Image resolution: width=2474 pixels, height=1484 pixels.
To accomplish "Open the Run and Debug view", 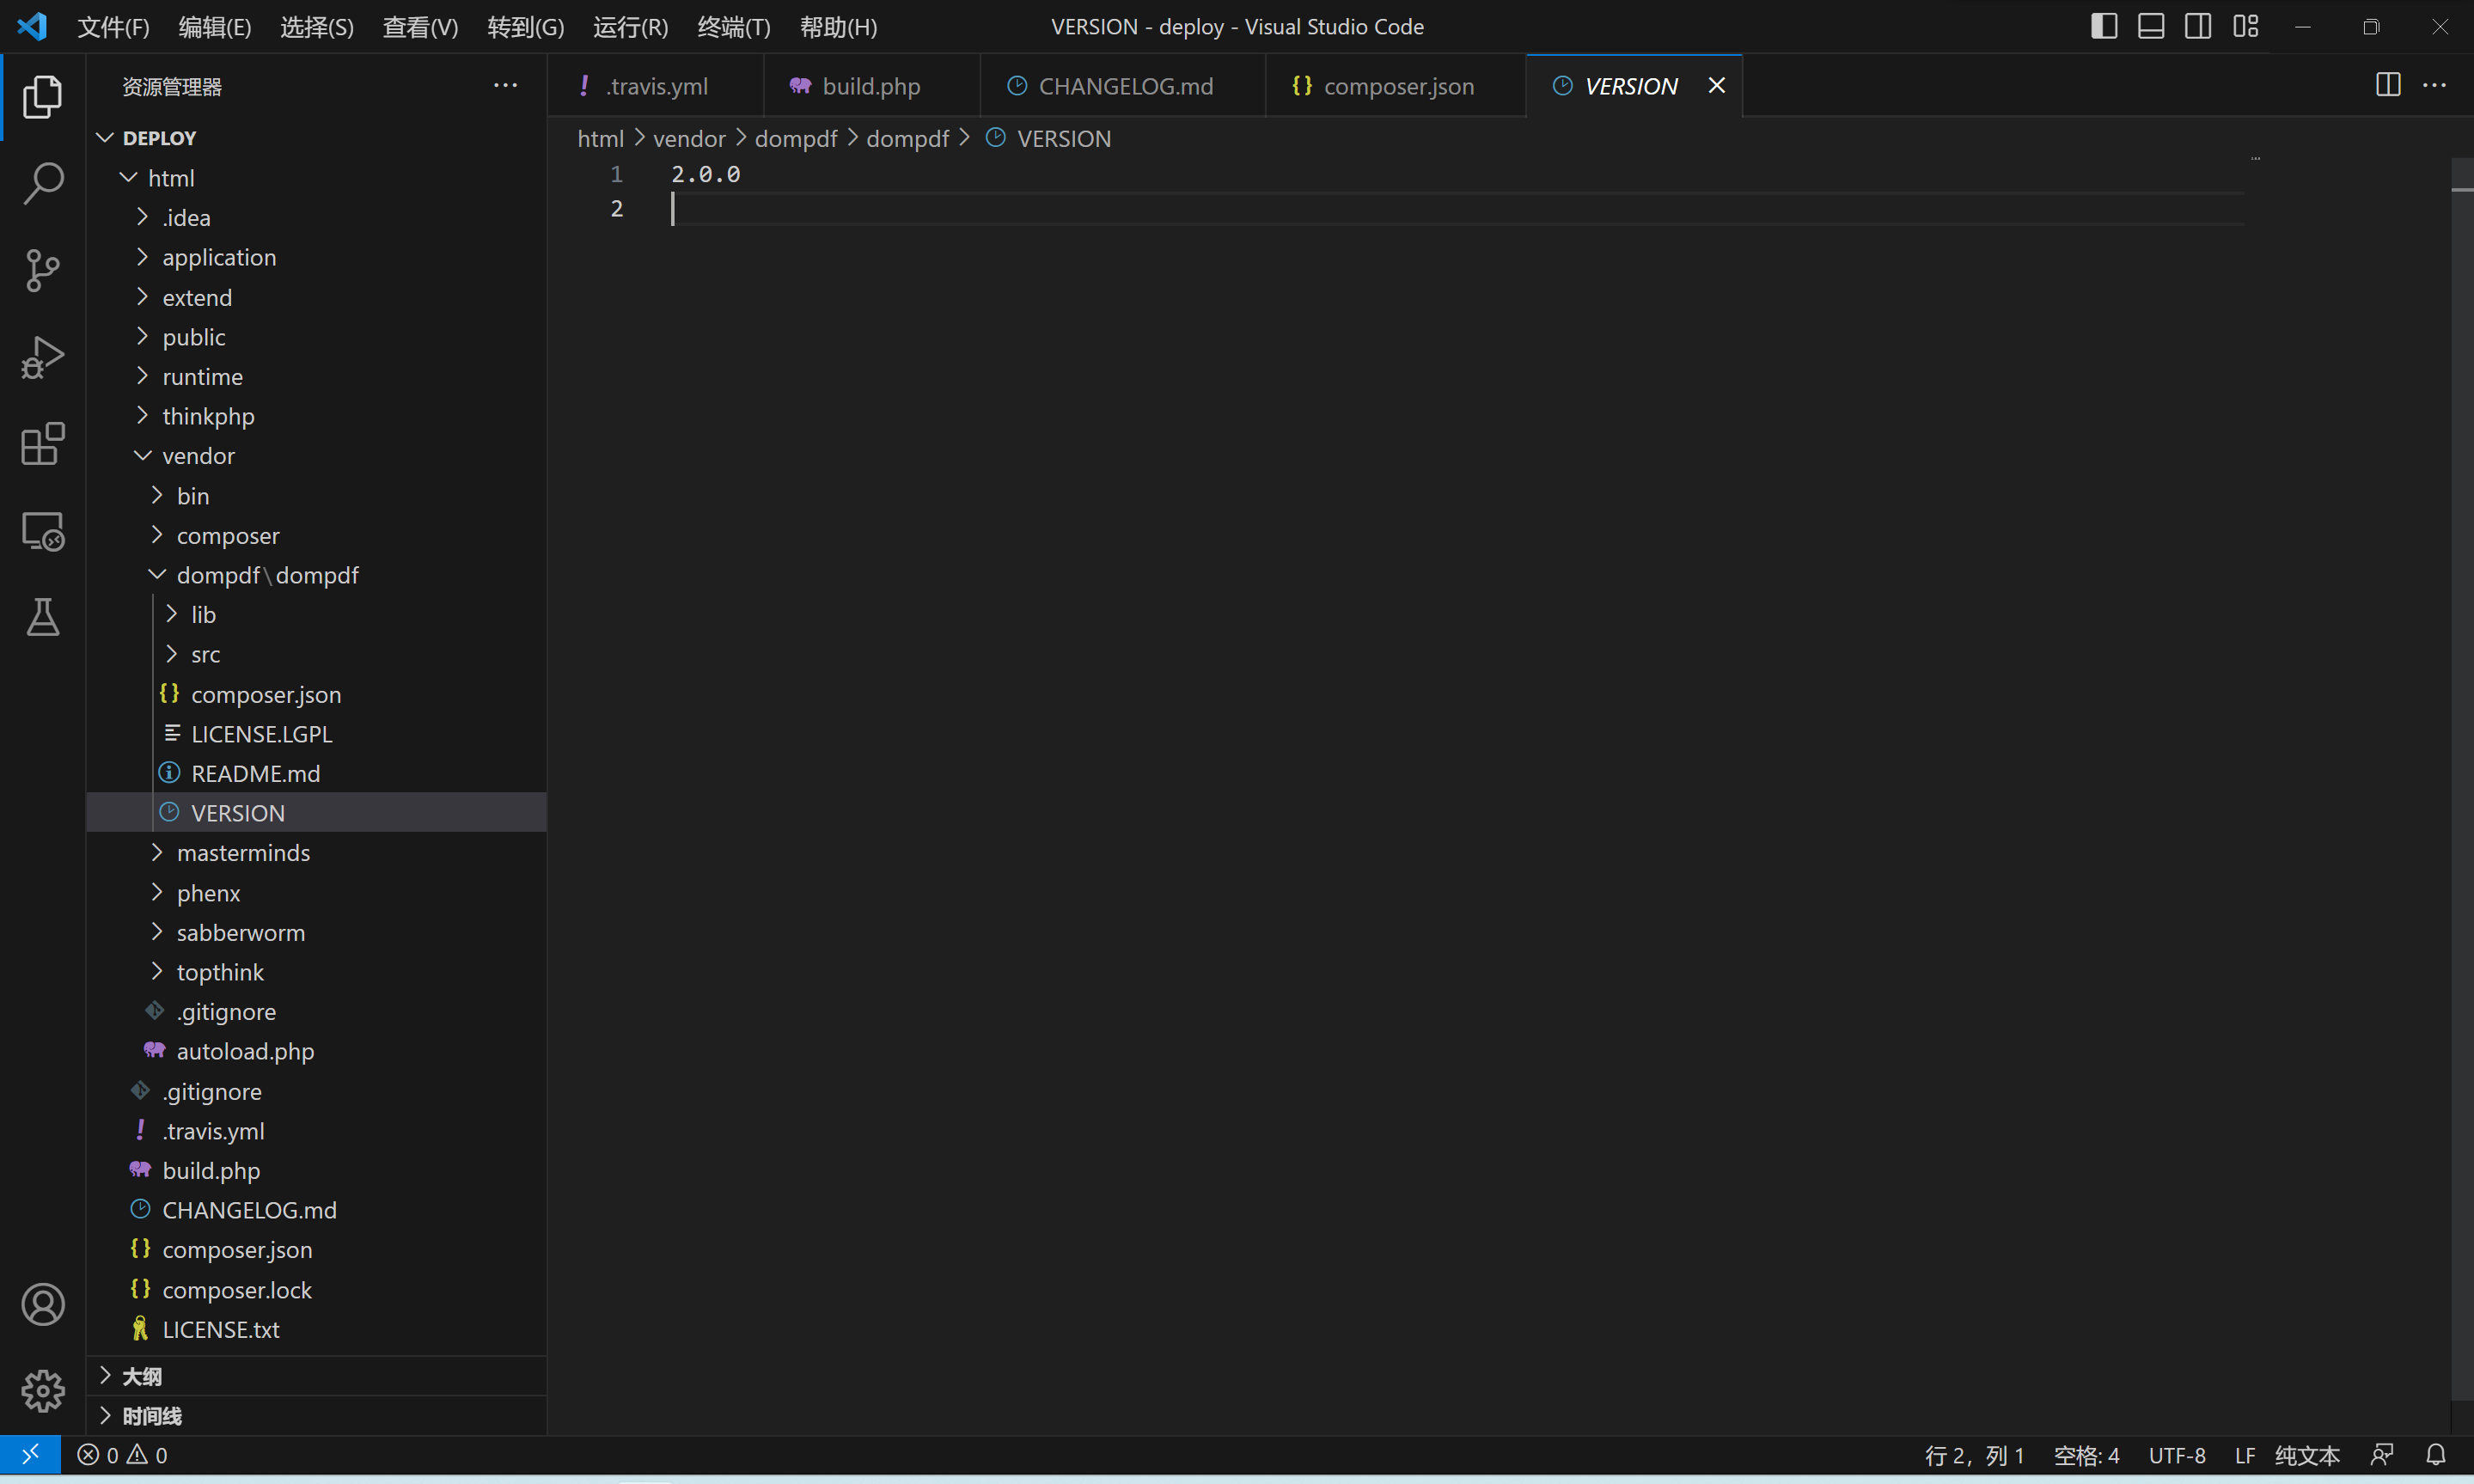I will click(43, 357).
